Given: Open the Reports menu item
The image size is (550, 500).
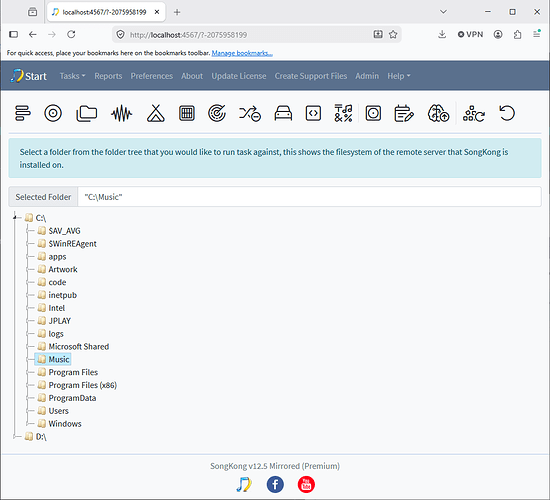Looking at the screenshot, I should pyautogui.click(x=108, y=76).
